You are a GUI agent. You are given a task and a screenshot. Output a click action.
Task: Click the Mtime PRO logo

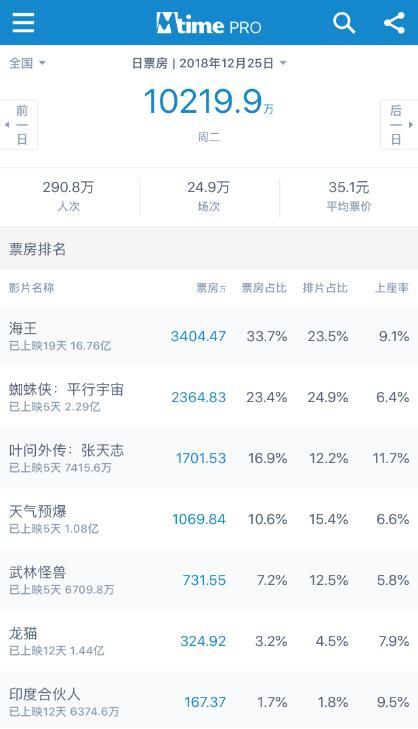coord(208,23)
